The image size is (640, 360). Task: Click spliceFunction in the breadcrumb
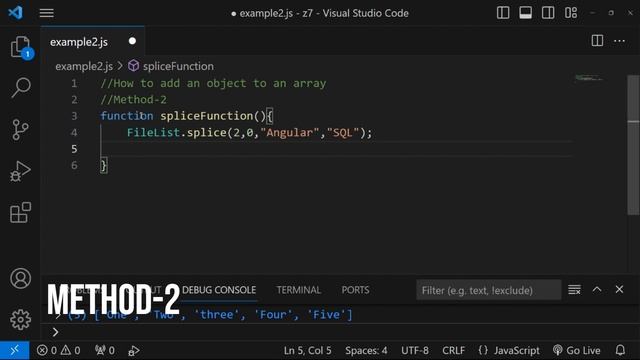point(178,66)
